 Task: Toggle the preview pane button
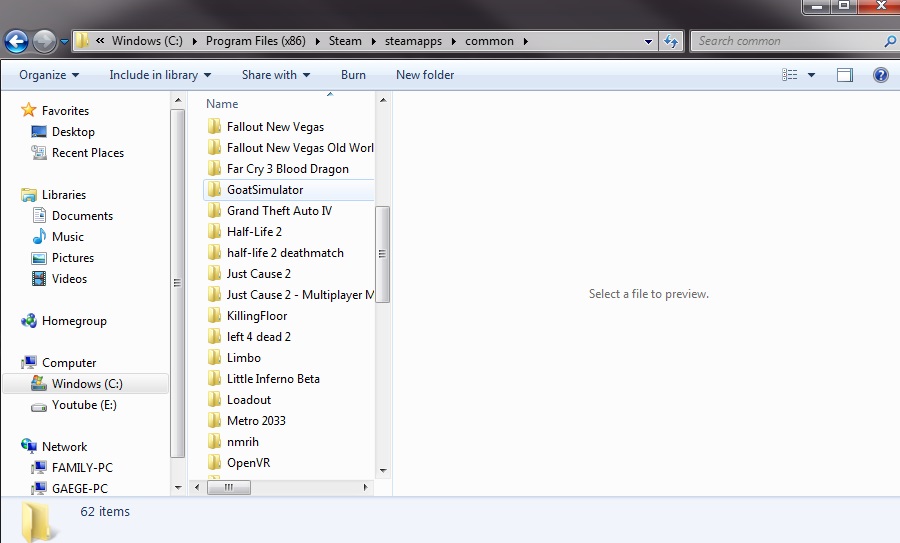[x=844, y=75]
